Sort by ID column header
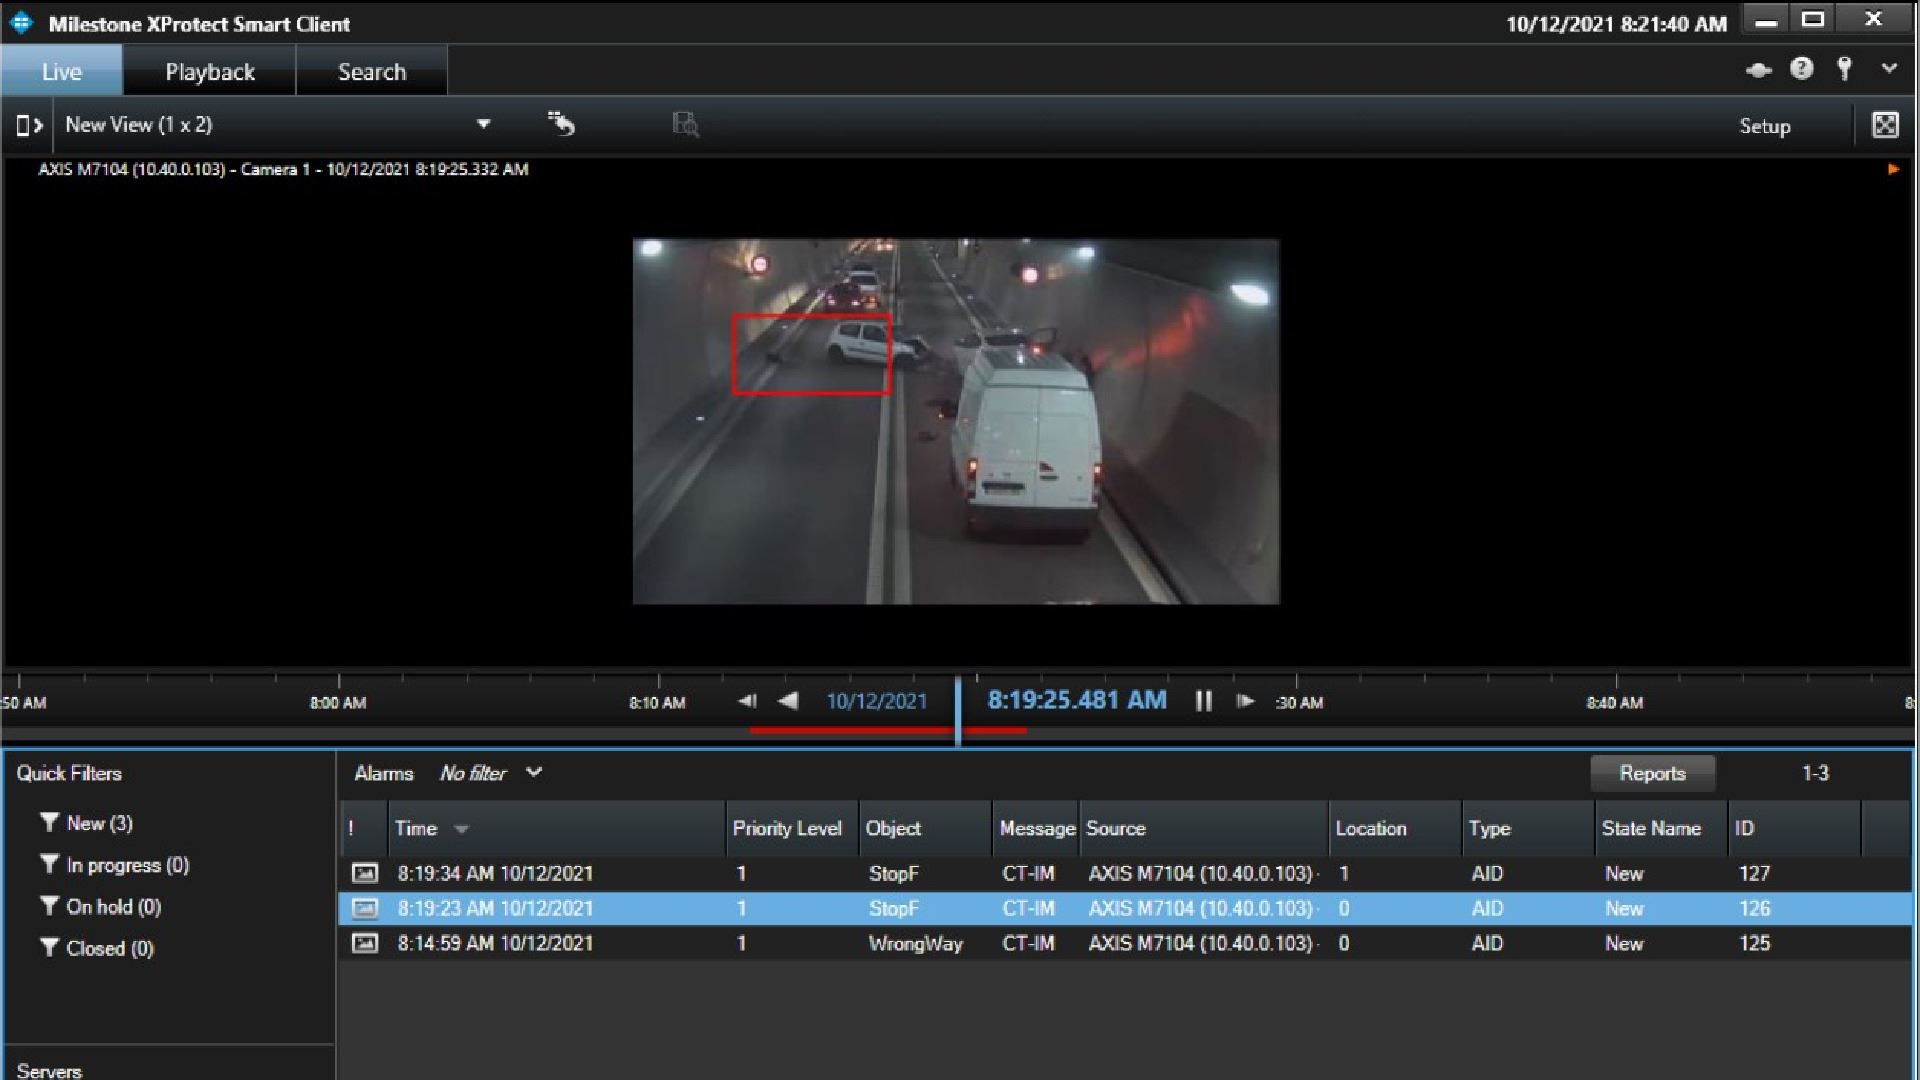 coord(1794,828)
